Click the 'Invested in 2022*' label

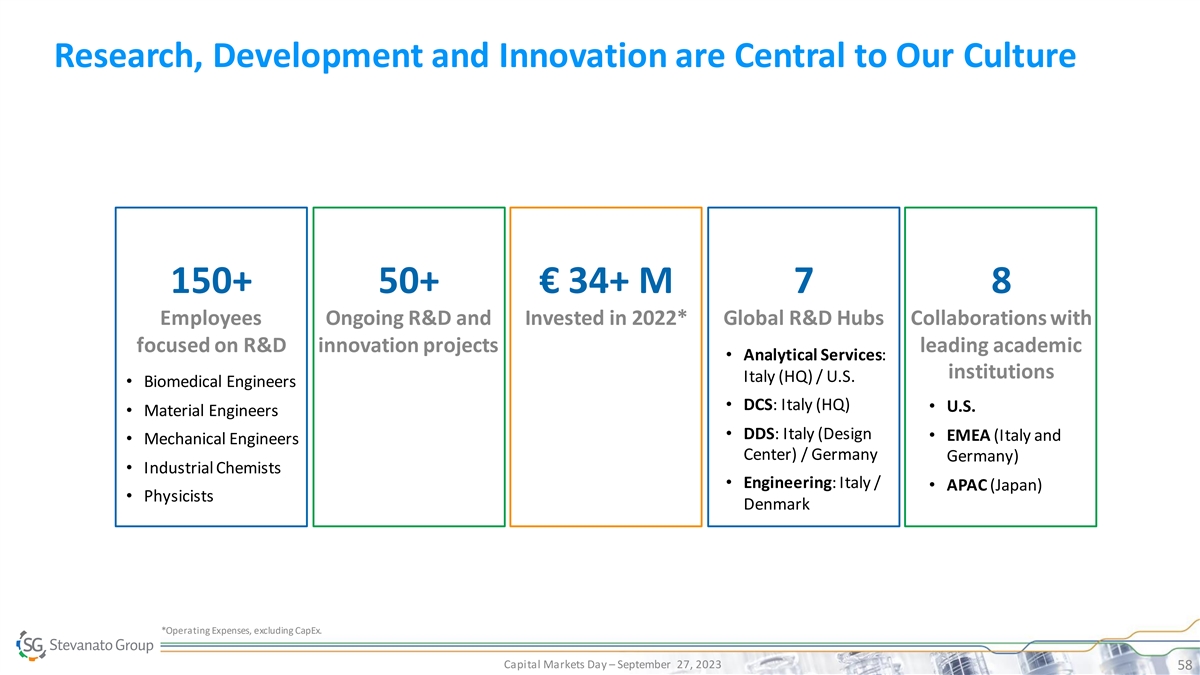pyautogui.click(x=605, y=319)
